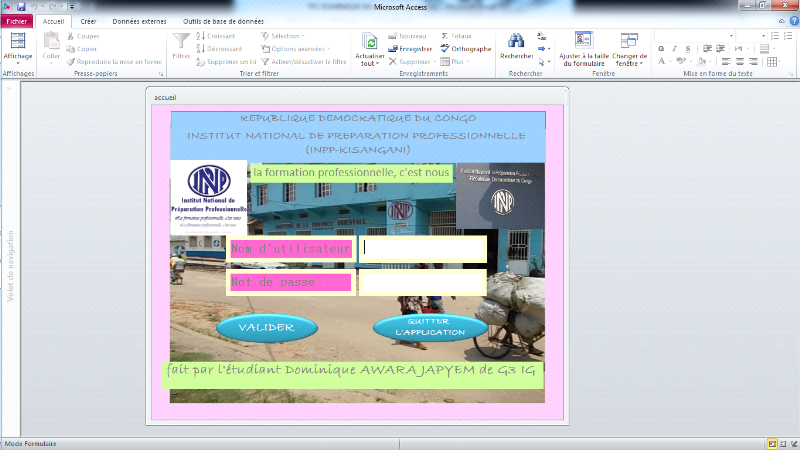Toggle italic text formatting
The width and height of the screenshot is (800, 450).
click(x=674, y=48)
